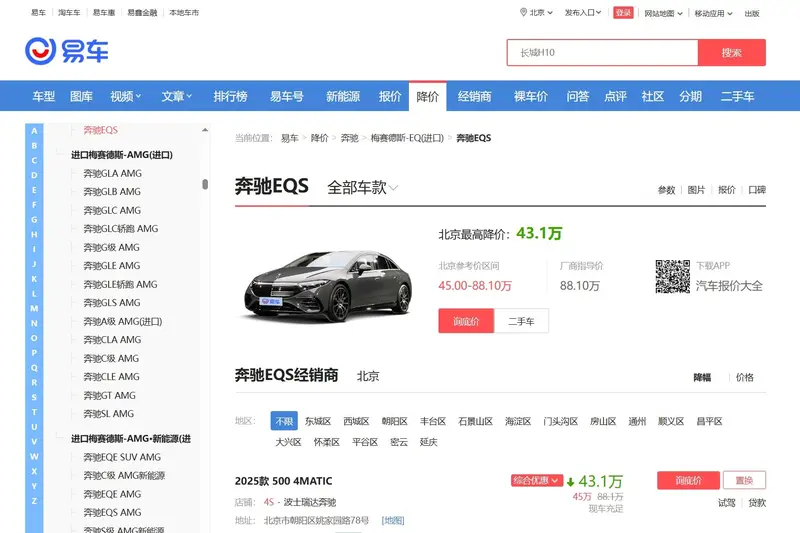Sort dealers by 降幅
Viewport: 800px width, 533px height.
pos(702,377)
